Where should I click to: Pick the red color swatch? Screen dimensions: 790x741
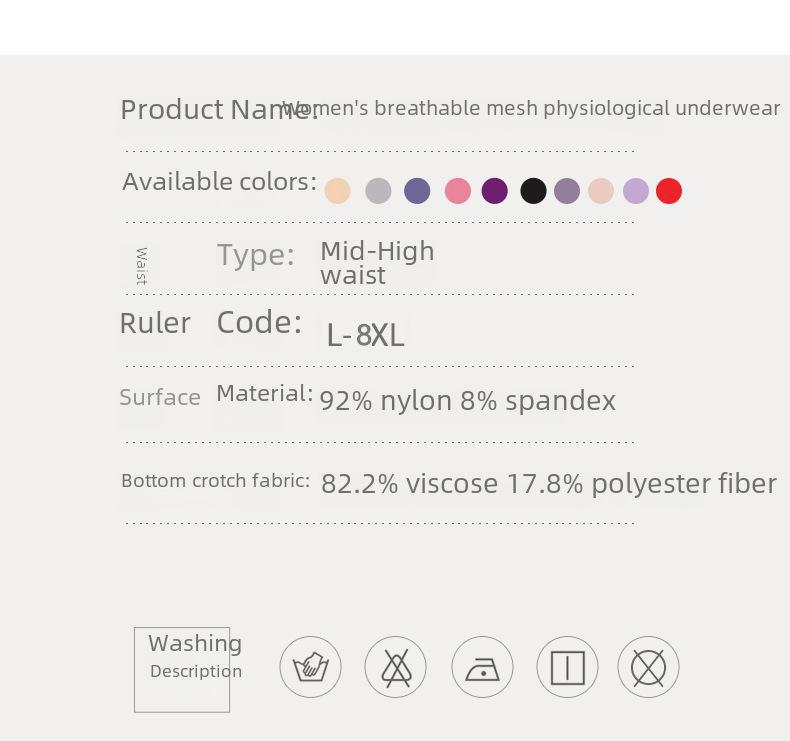tap(669, 191)
